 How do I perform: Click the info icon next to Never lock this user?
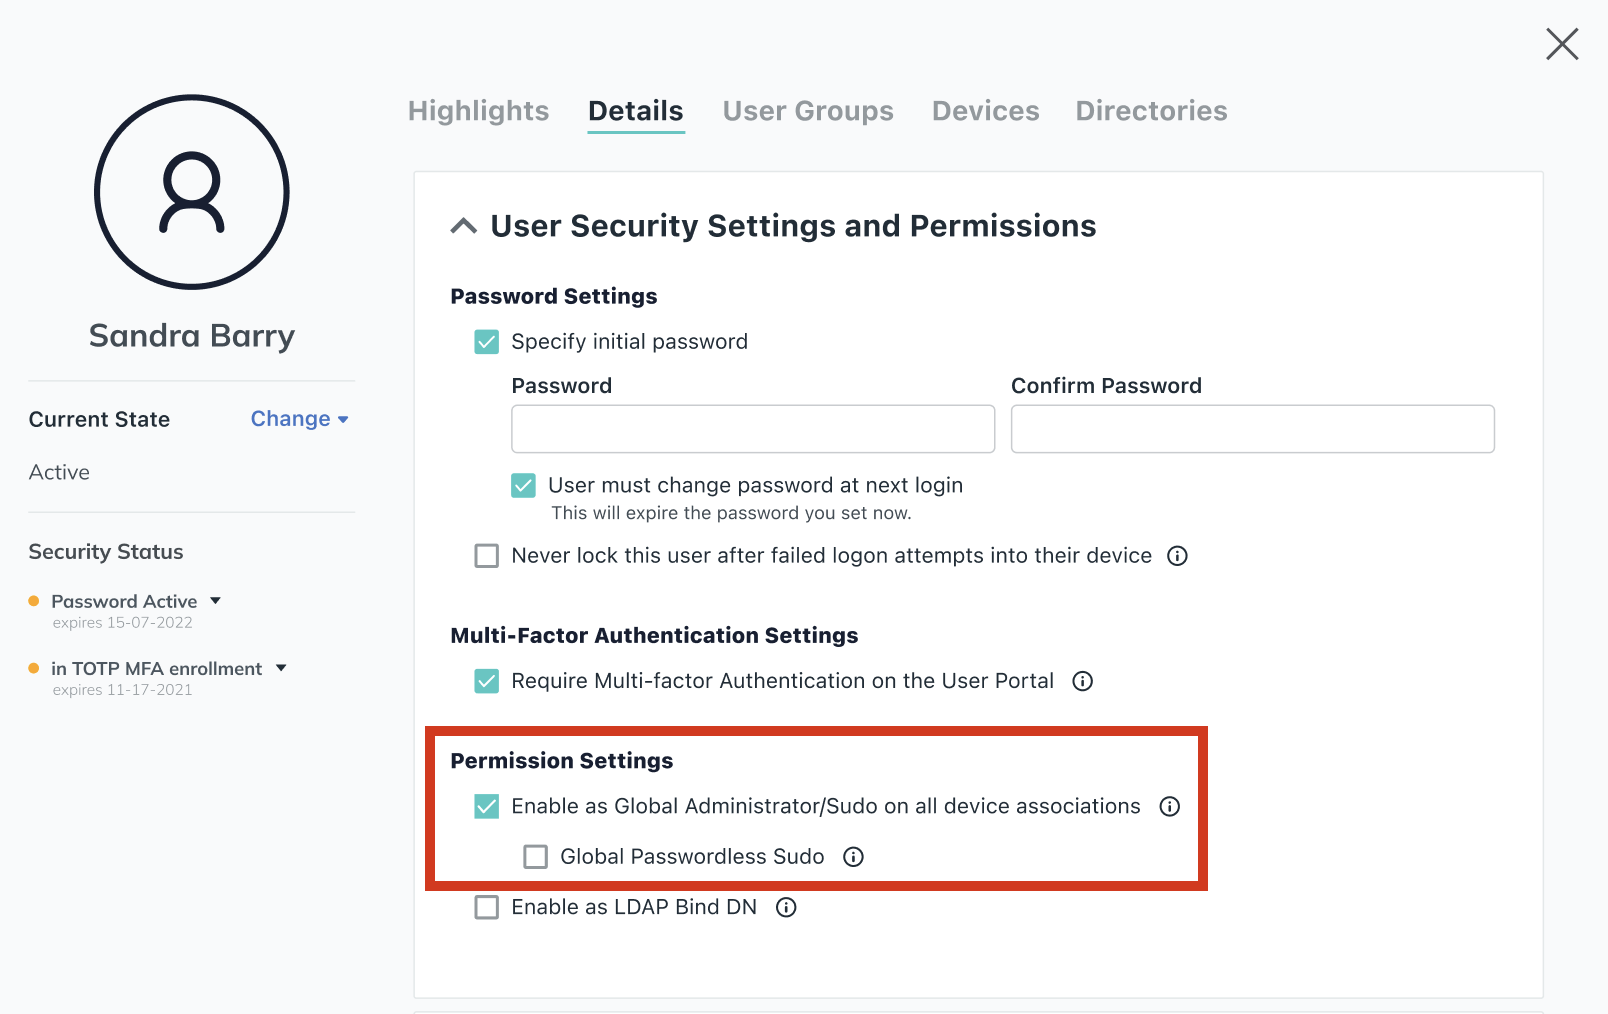[x=1178, y=556]
